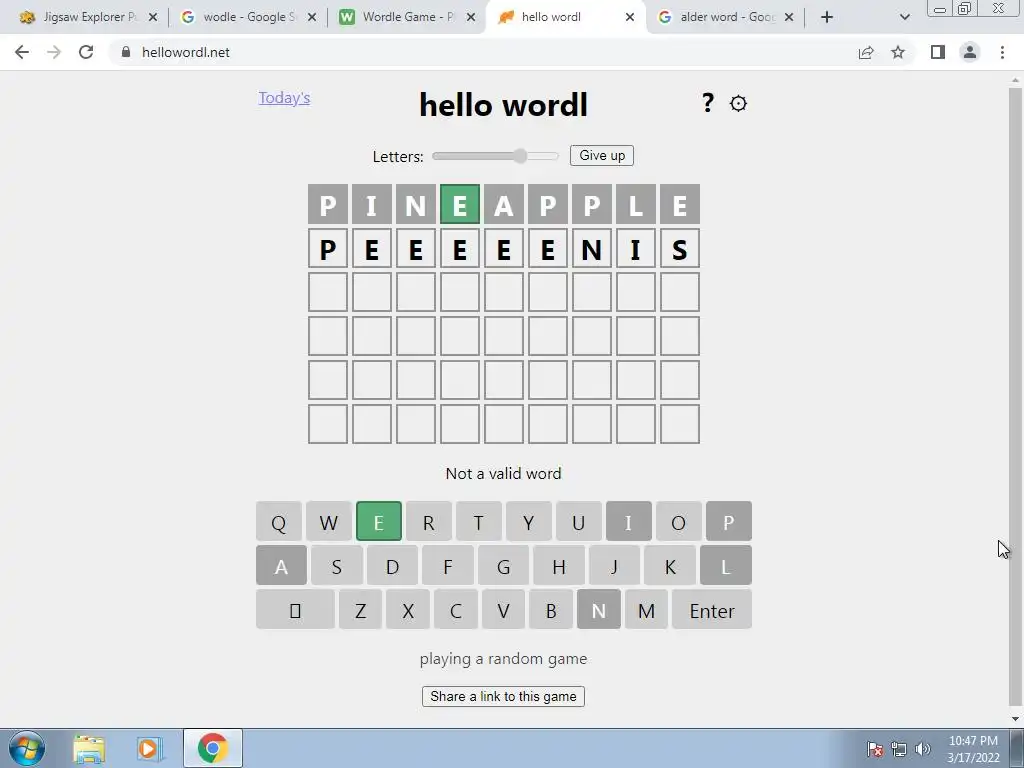The width and height of the screenshot is (1024, 768).
Task: Tap the gray N key
Action: tap(599, 610)
